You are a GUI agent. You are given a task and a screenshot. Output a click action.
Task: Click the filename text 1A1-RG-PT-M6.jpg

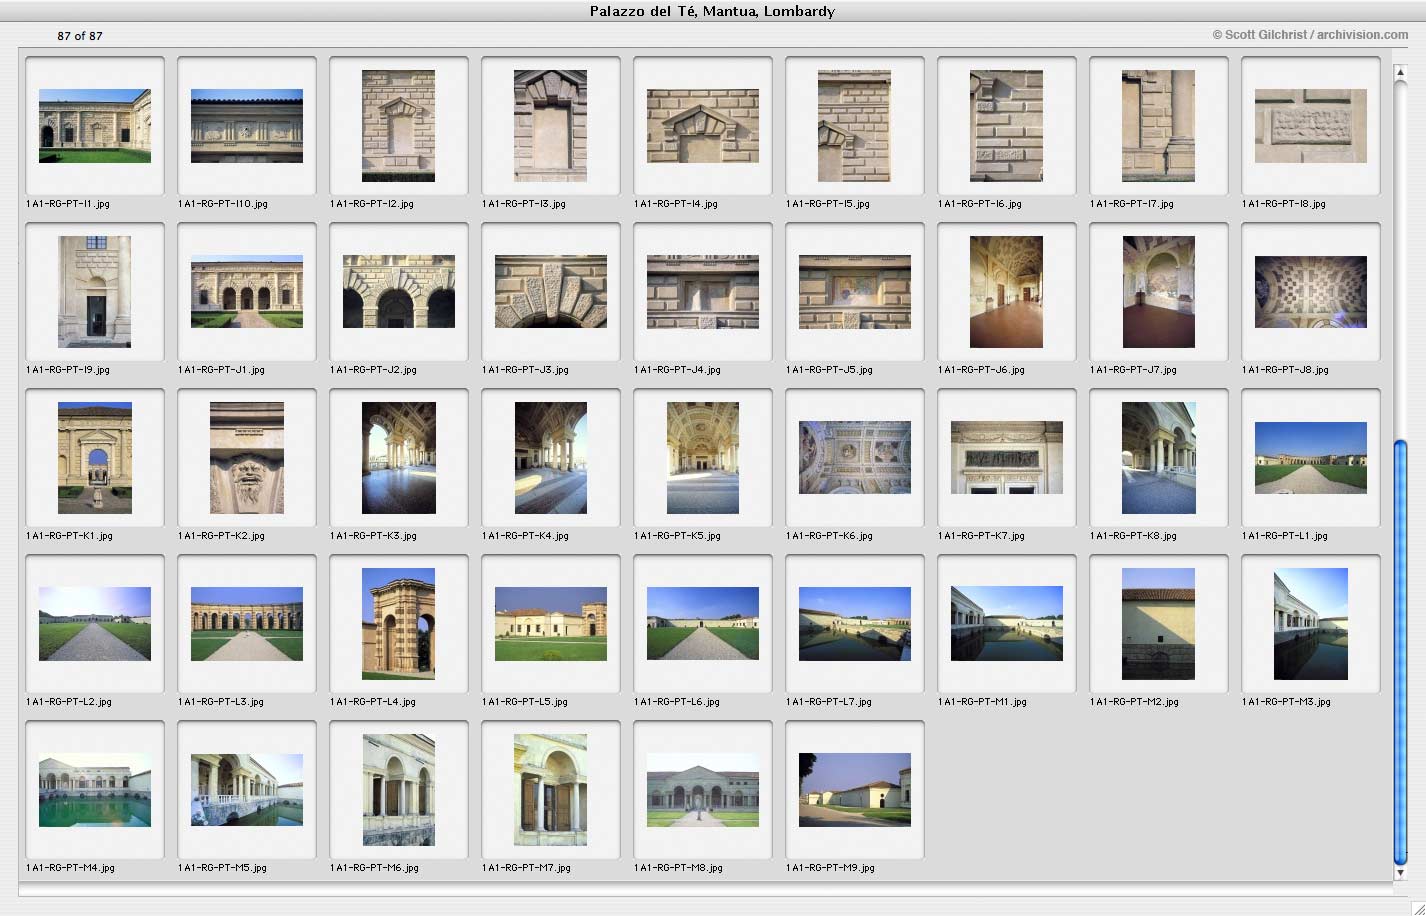pyautogui.click(x=374, y=868)
